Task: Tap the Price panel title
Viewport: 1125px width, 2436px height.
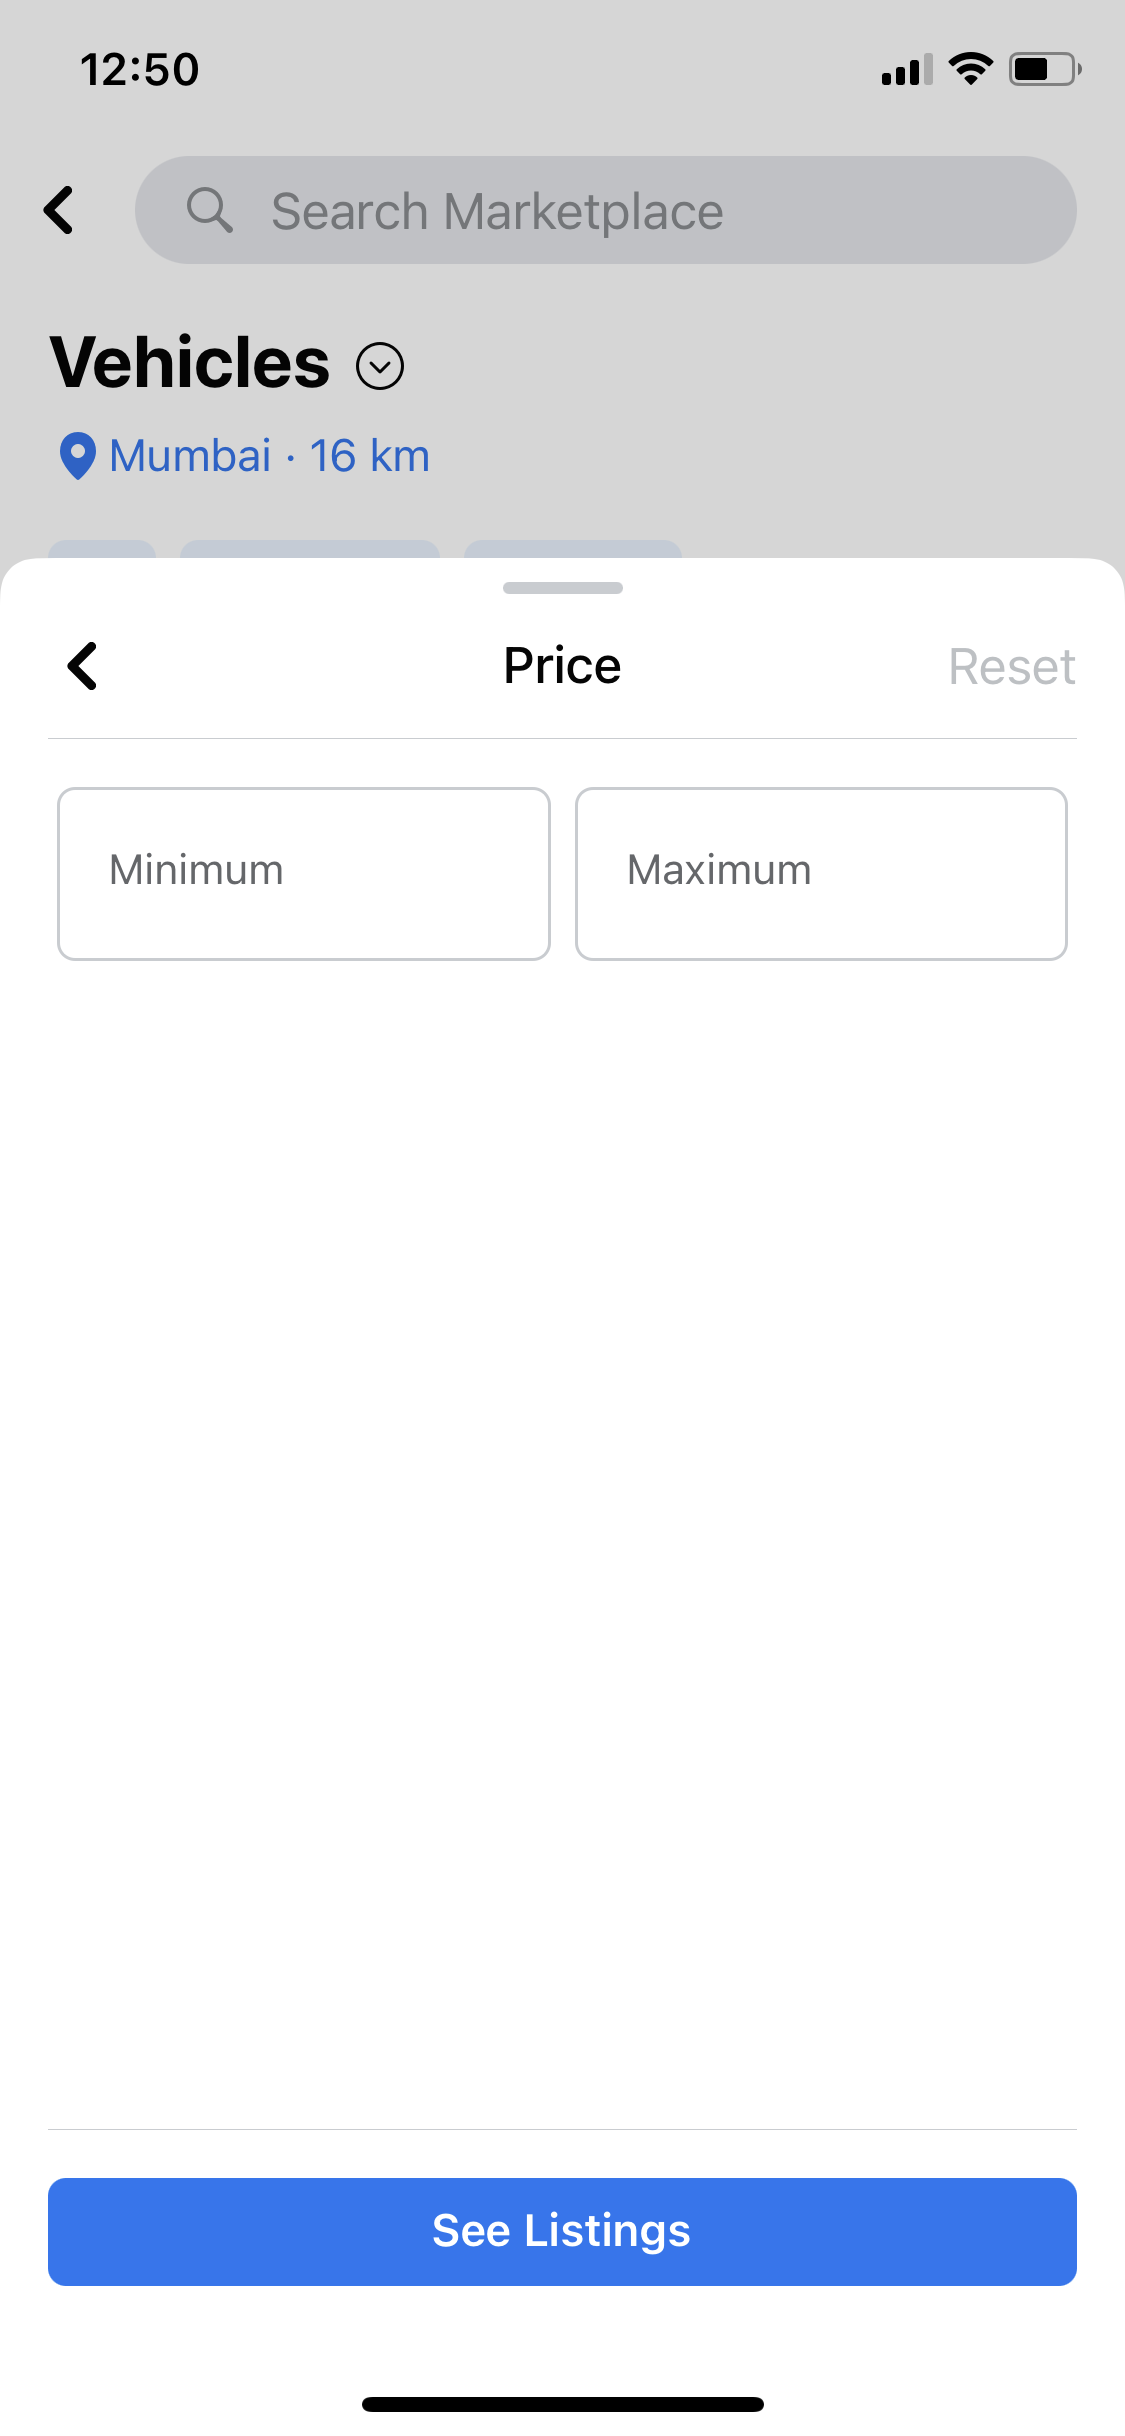Action: [x=562, y=666]
